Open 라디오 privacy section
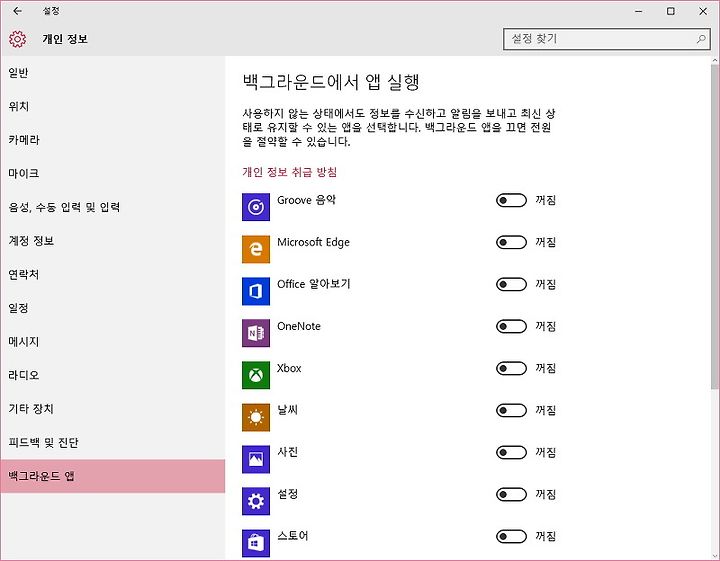This screenshot has width=720, height=561. click(112, 375)
